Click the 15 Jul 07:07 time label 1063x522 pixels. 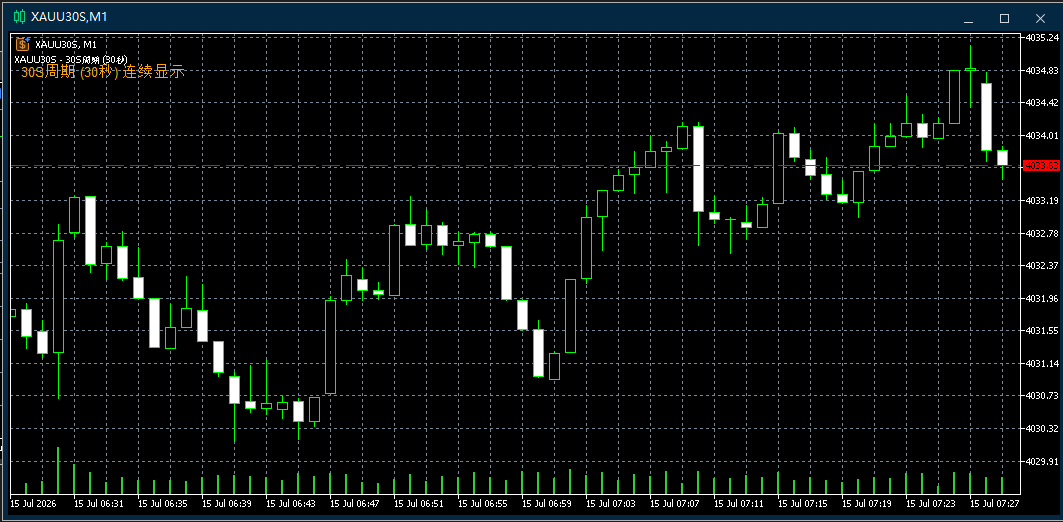(675, 504)
